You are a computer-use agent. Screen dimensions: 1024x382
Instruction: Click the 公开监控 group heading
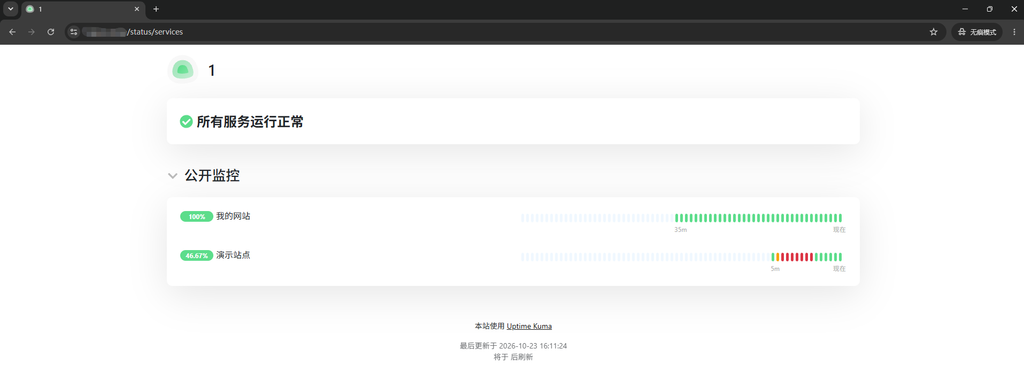click(x=212, y=176)
